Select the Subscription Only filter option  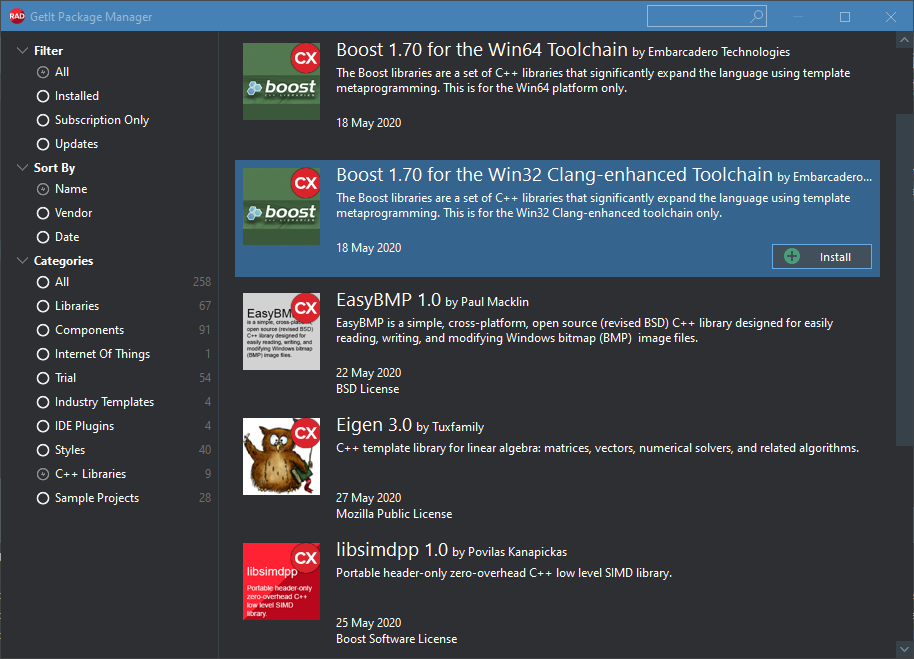[43, 120]
